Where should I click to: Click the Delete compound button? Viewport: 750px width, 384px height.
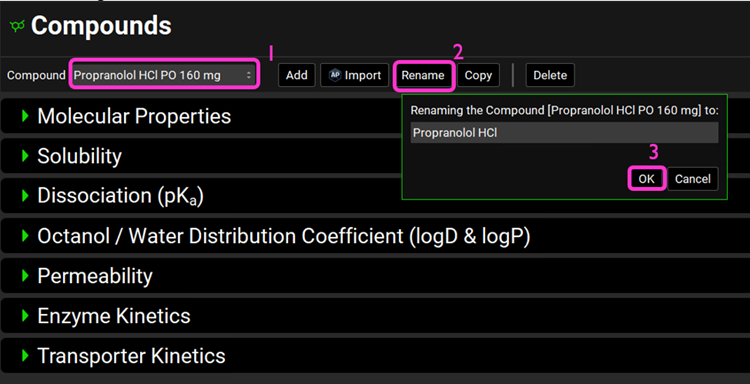coord(550,75)
